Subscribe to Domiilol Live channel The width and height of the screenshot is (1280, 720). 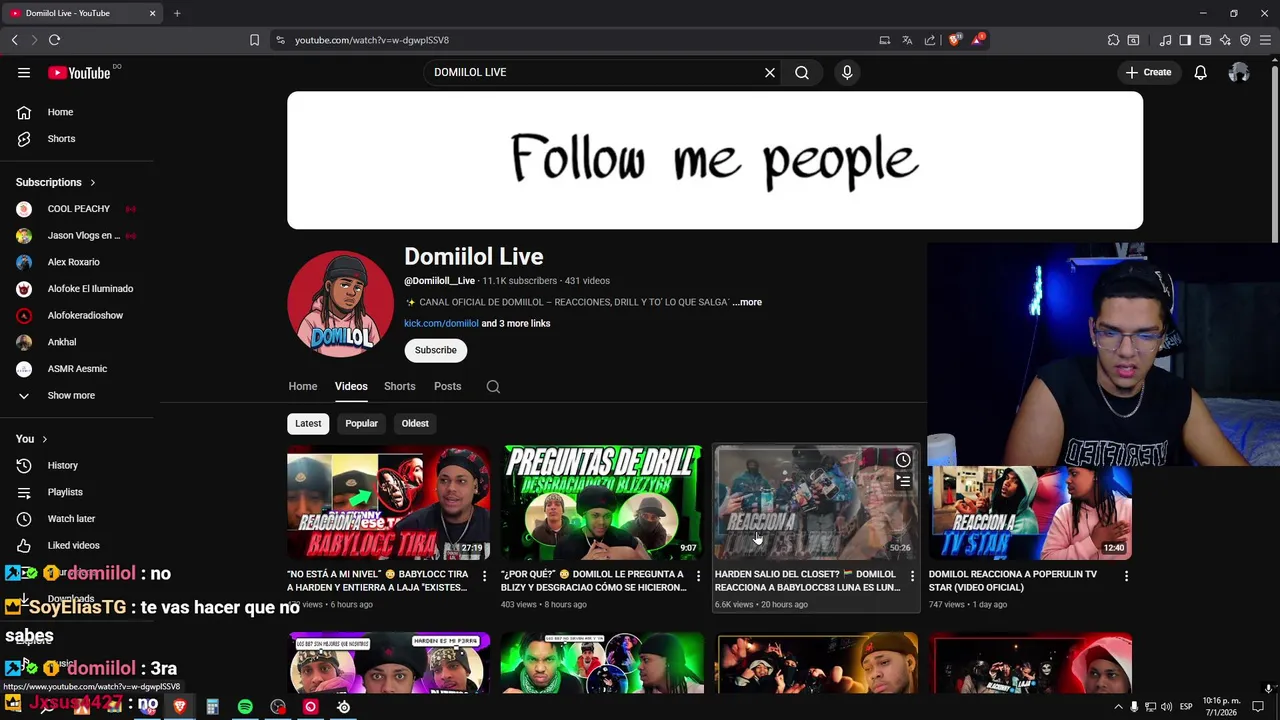[435, 350]
